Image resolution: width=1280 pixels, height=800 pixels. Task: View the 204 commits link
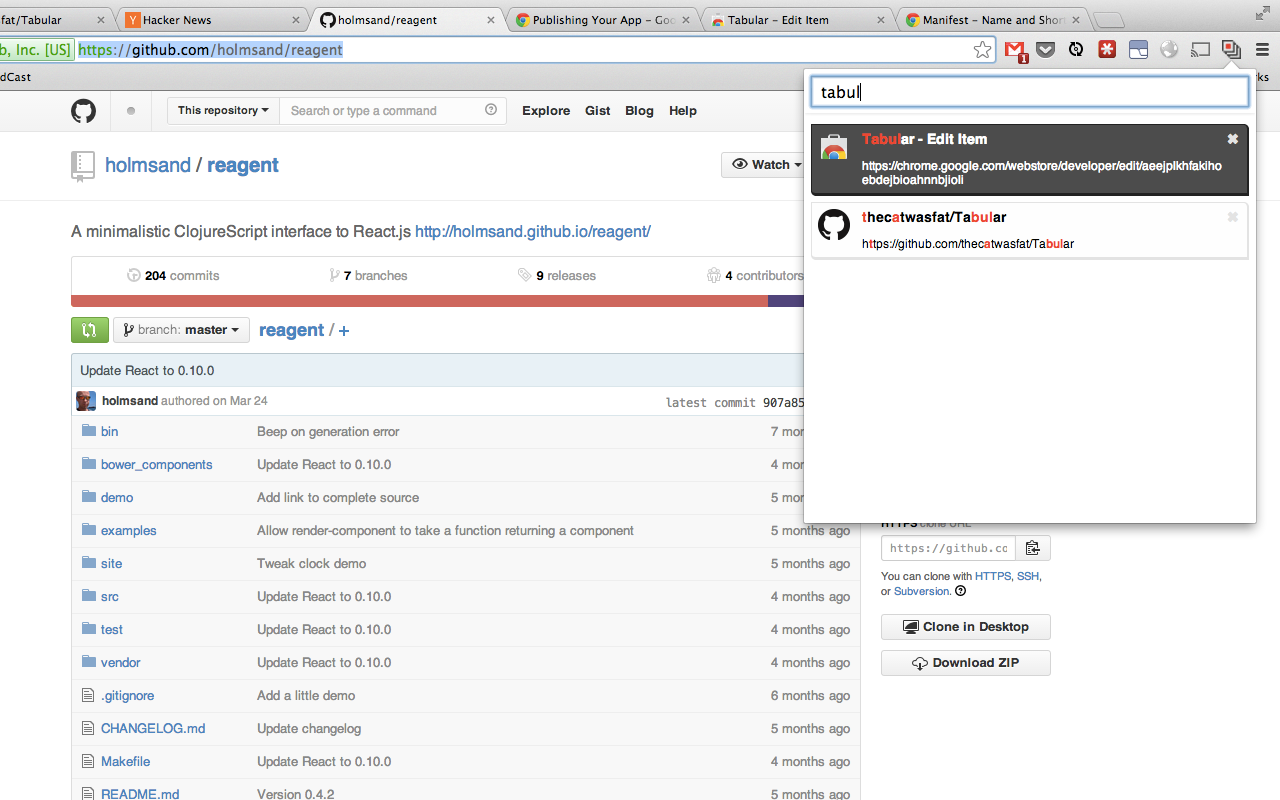tap(173, 275)
